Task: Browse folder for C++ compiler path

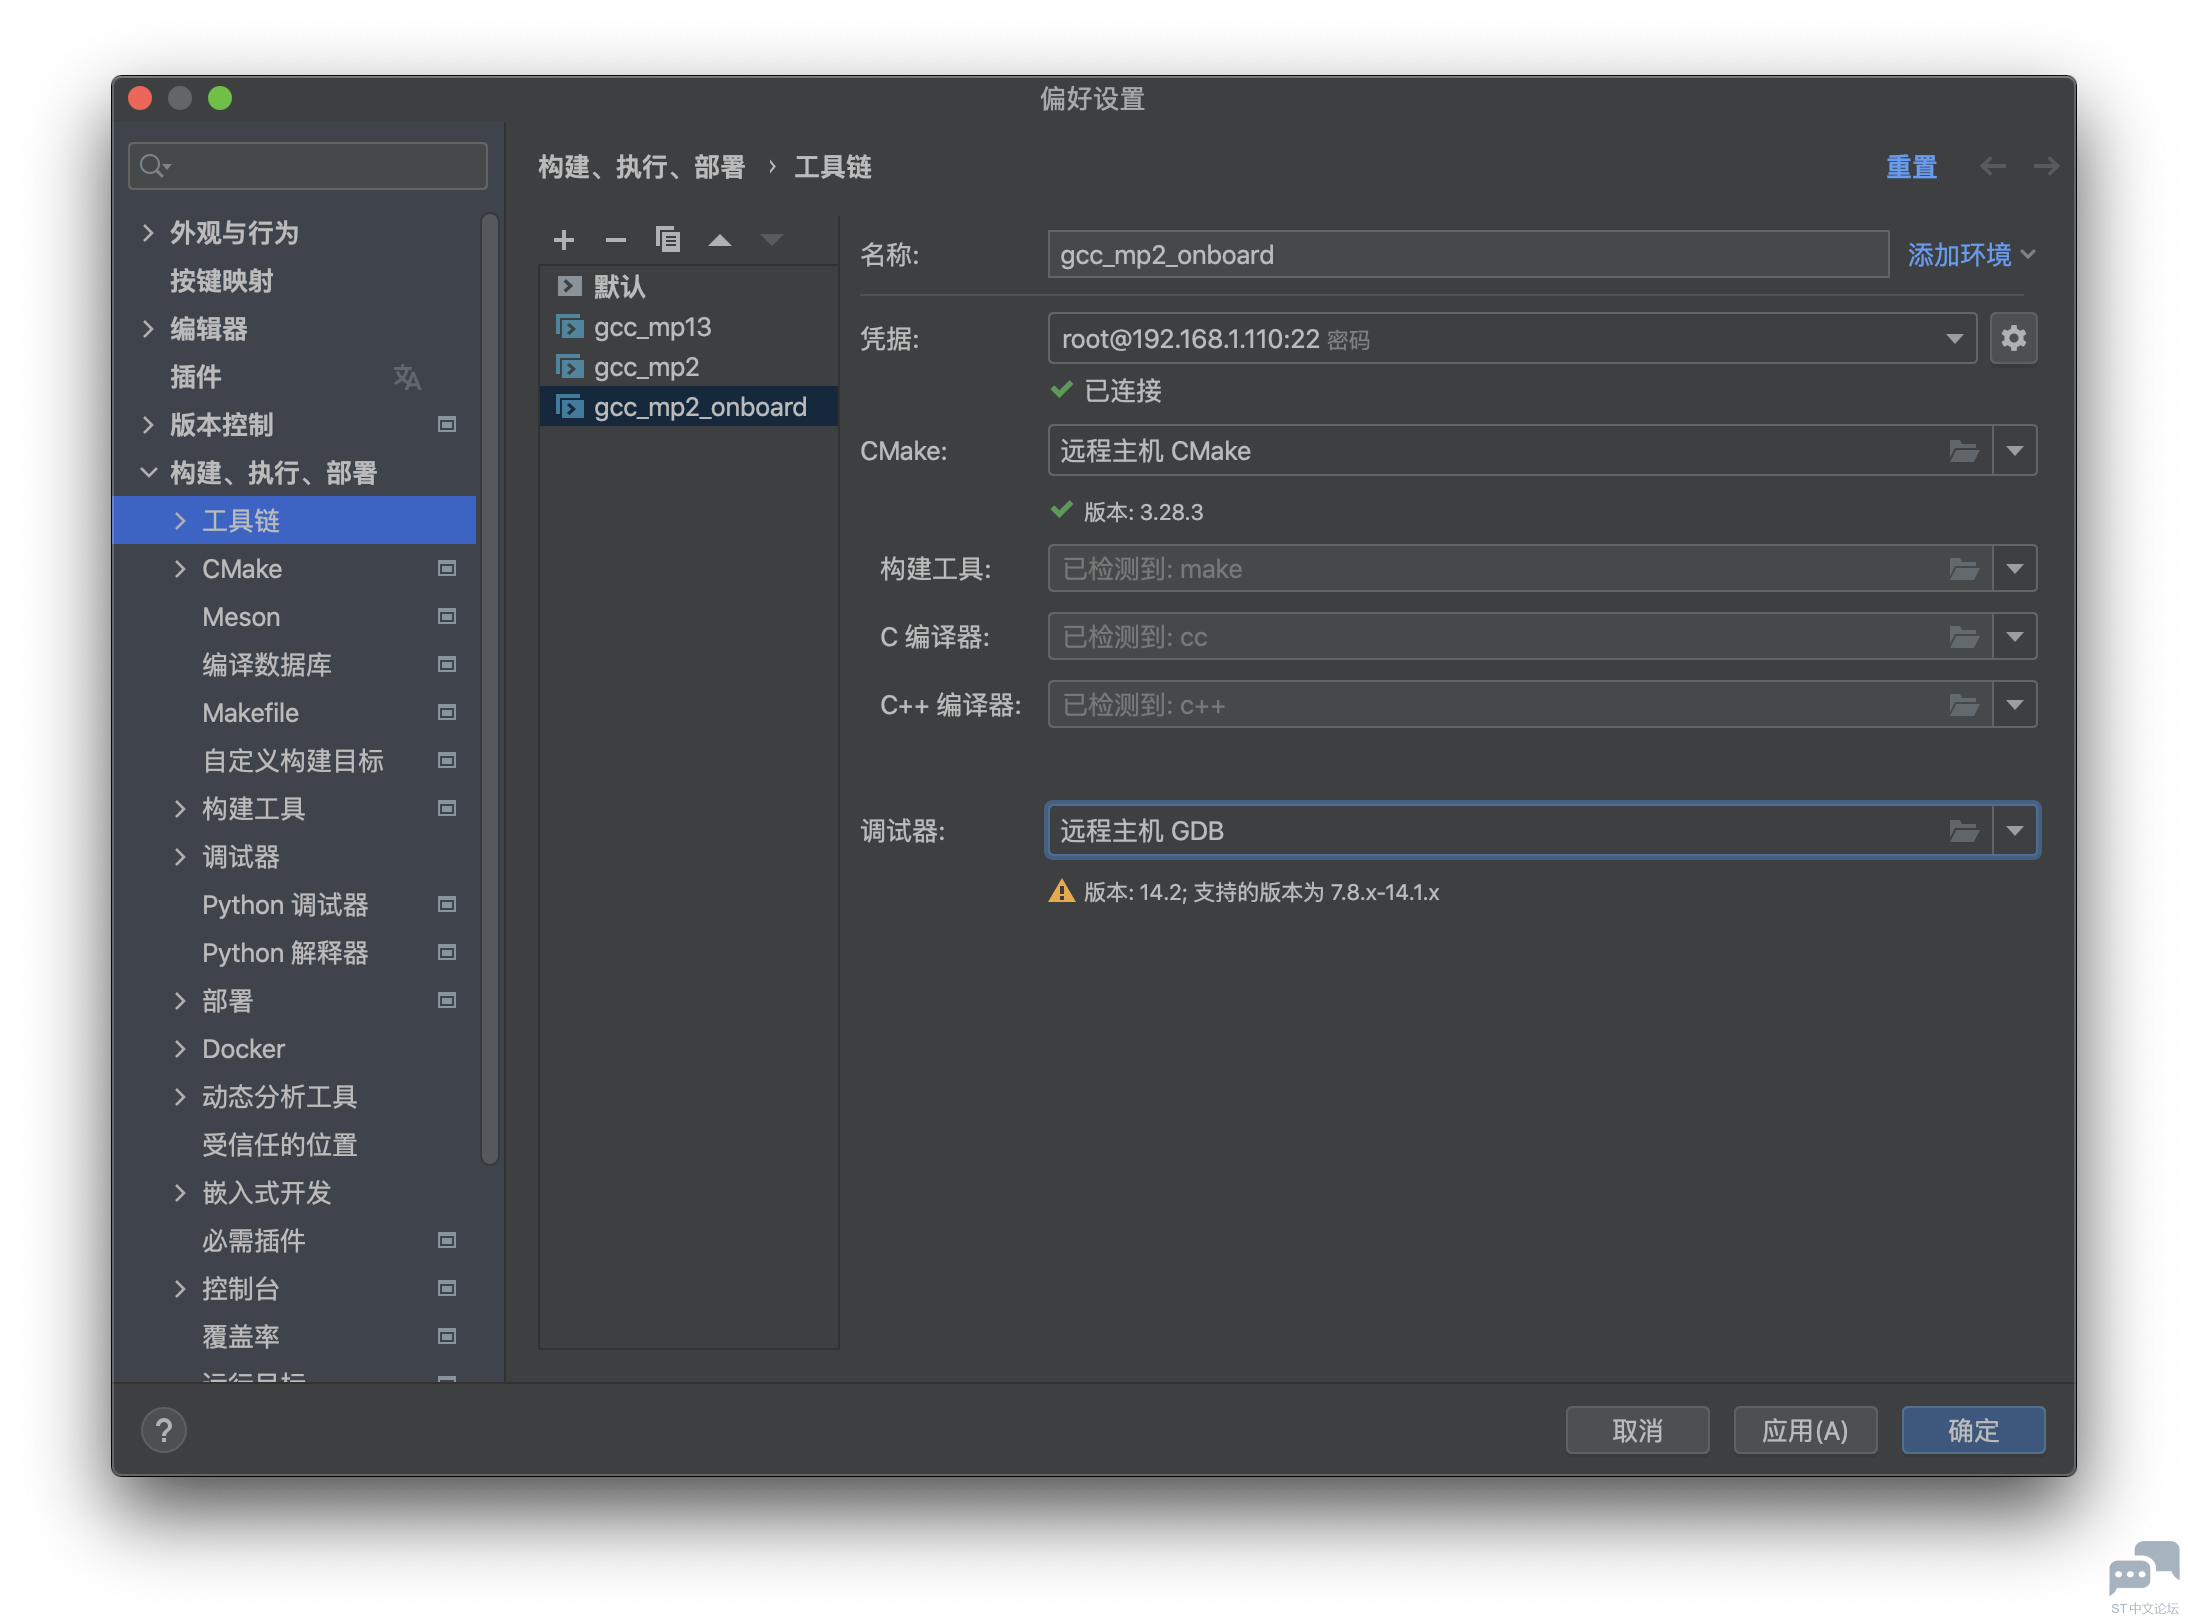Action: coord(1964,705)
